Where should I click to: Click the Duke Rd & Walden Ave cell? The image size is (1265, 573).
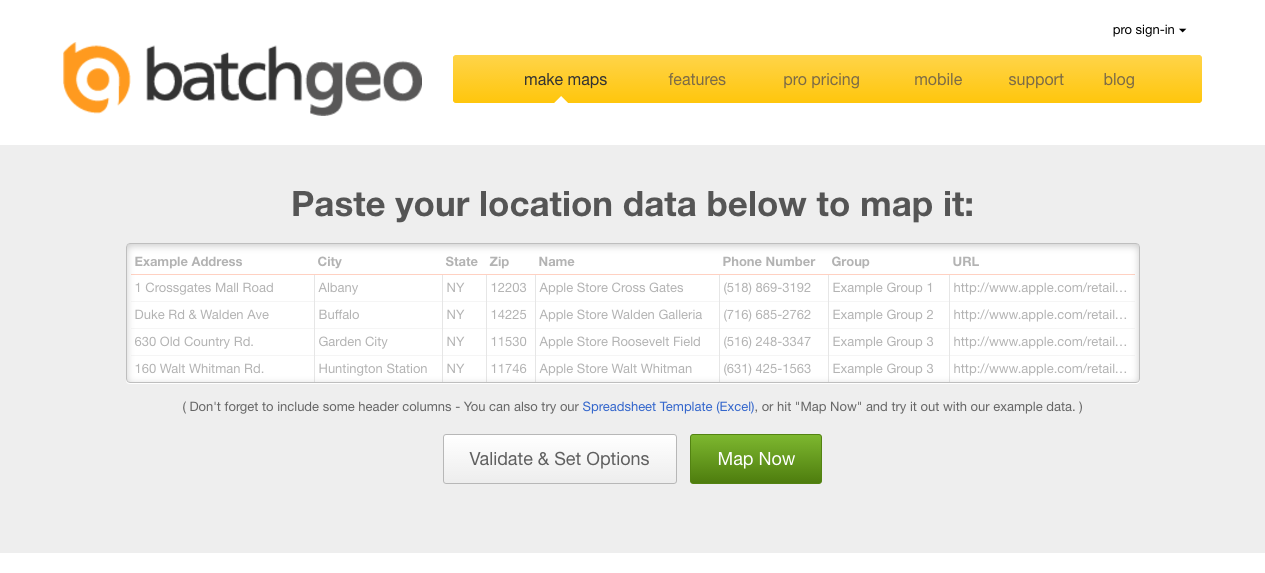click(223, 315)
